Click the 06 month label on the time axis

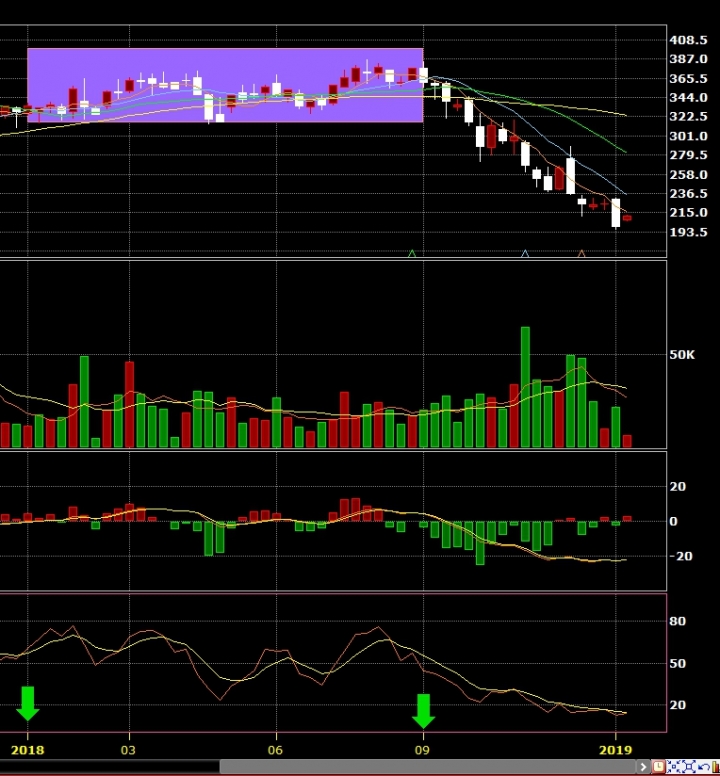pos(275,750)
